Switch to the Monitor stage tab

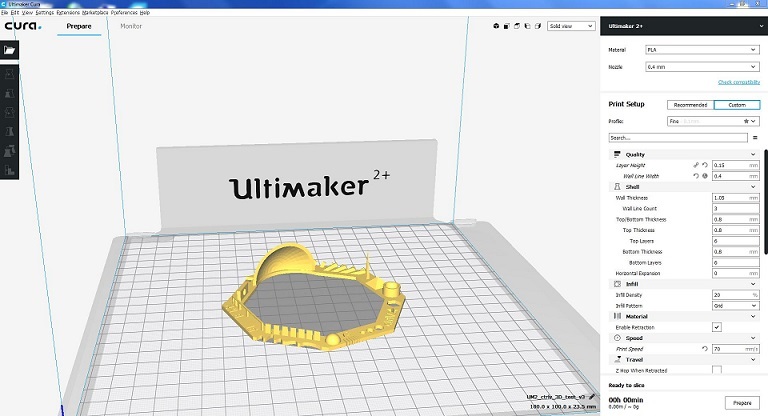point(131,26)
